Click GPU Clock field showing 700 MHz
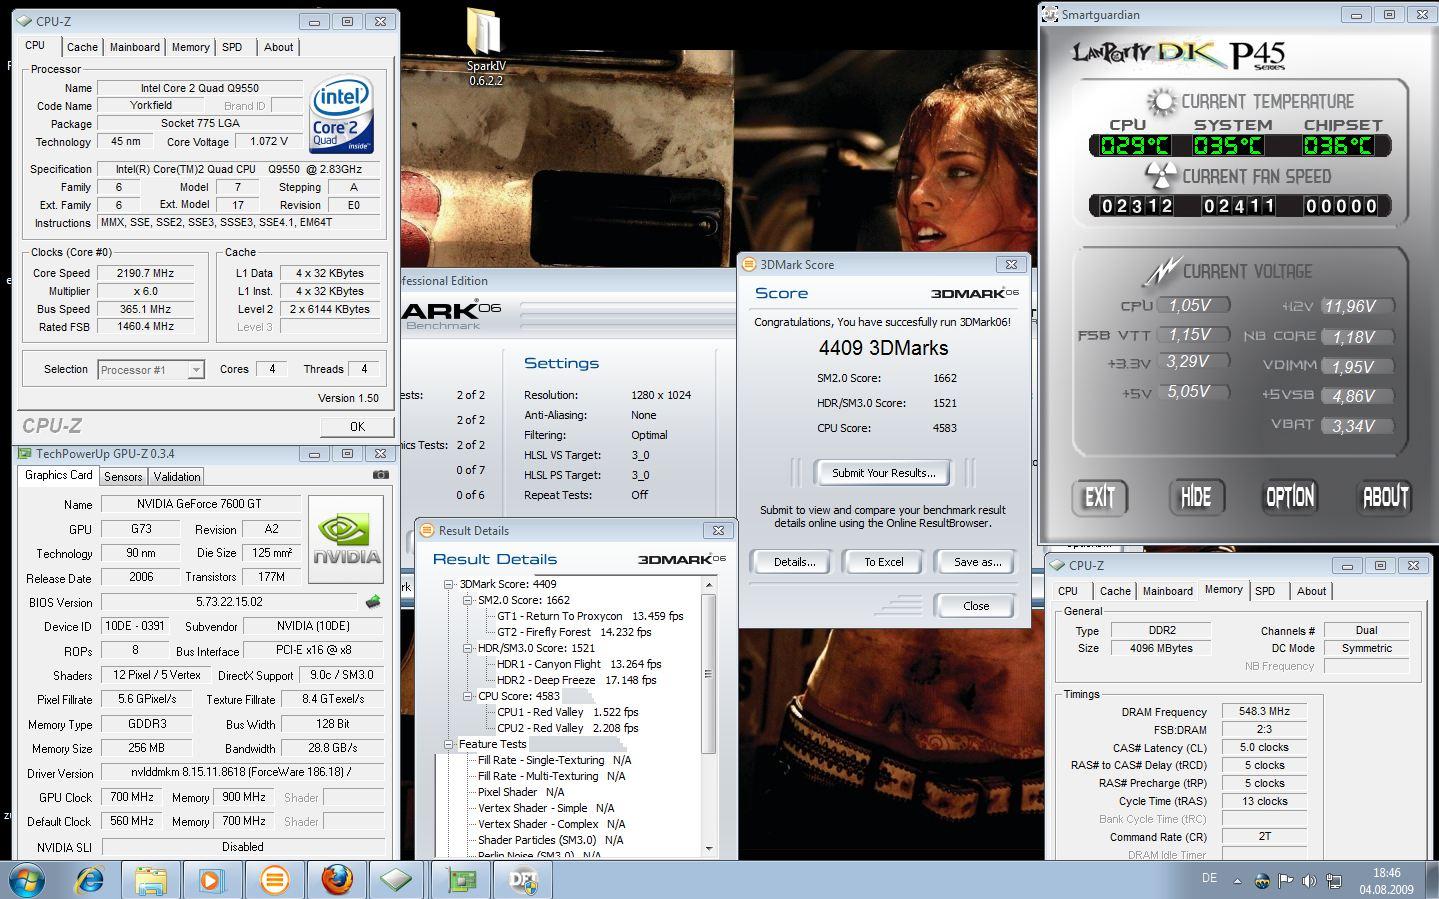The image size is (1439, 899). point(130,797)
